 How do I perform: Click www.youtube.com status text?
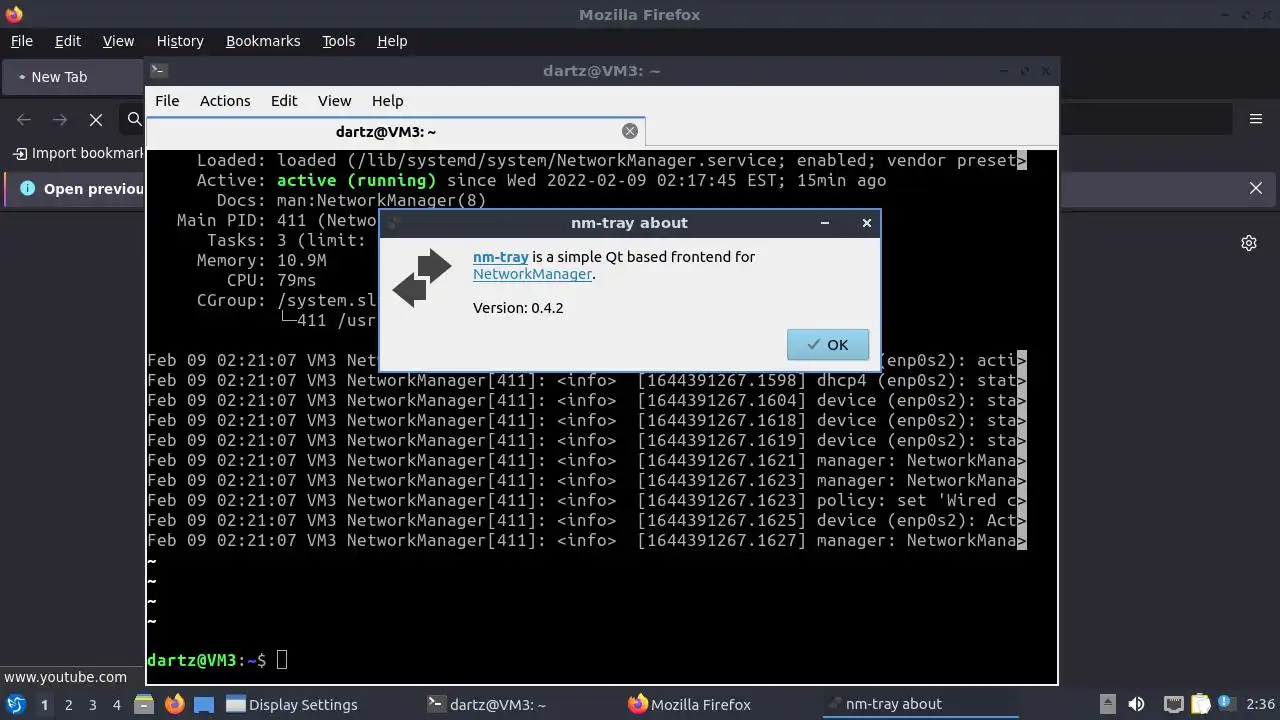click(x=66, y=677)
